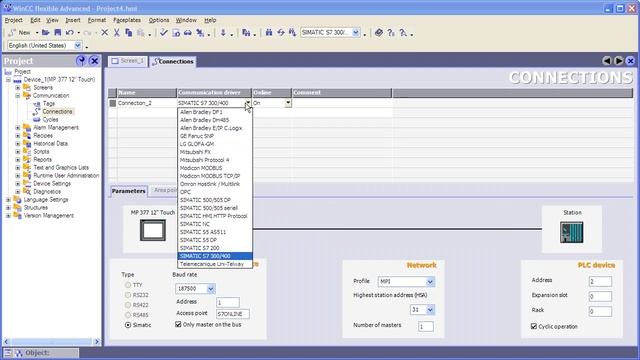Image resolution: width=640 pixels, height=360 pixels.
Task: Select the RS485 type radio button
Action: point(128,315)
